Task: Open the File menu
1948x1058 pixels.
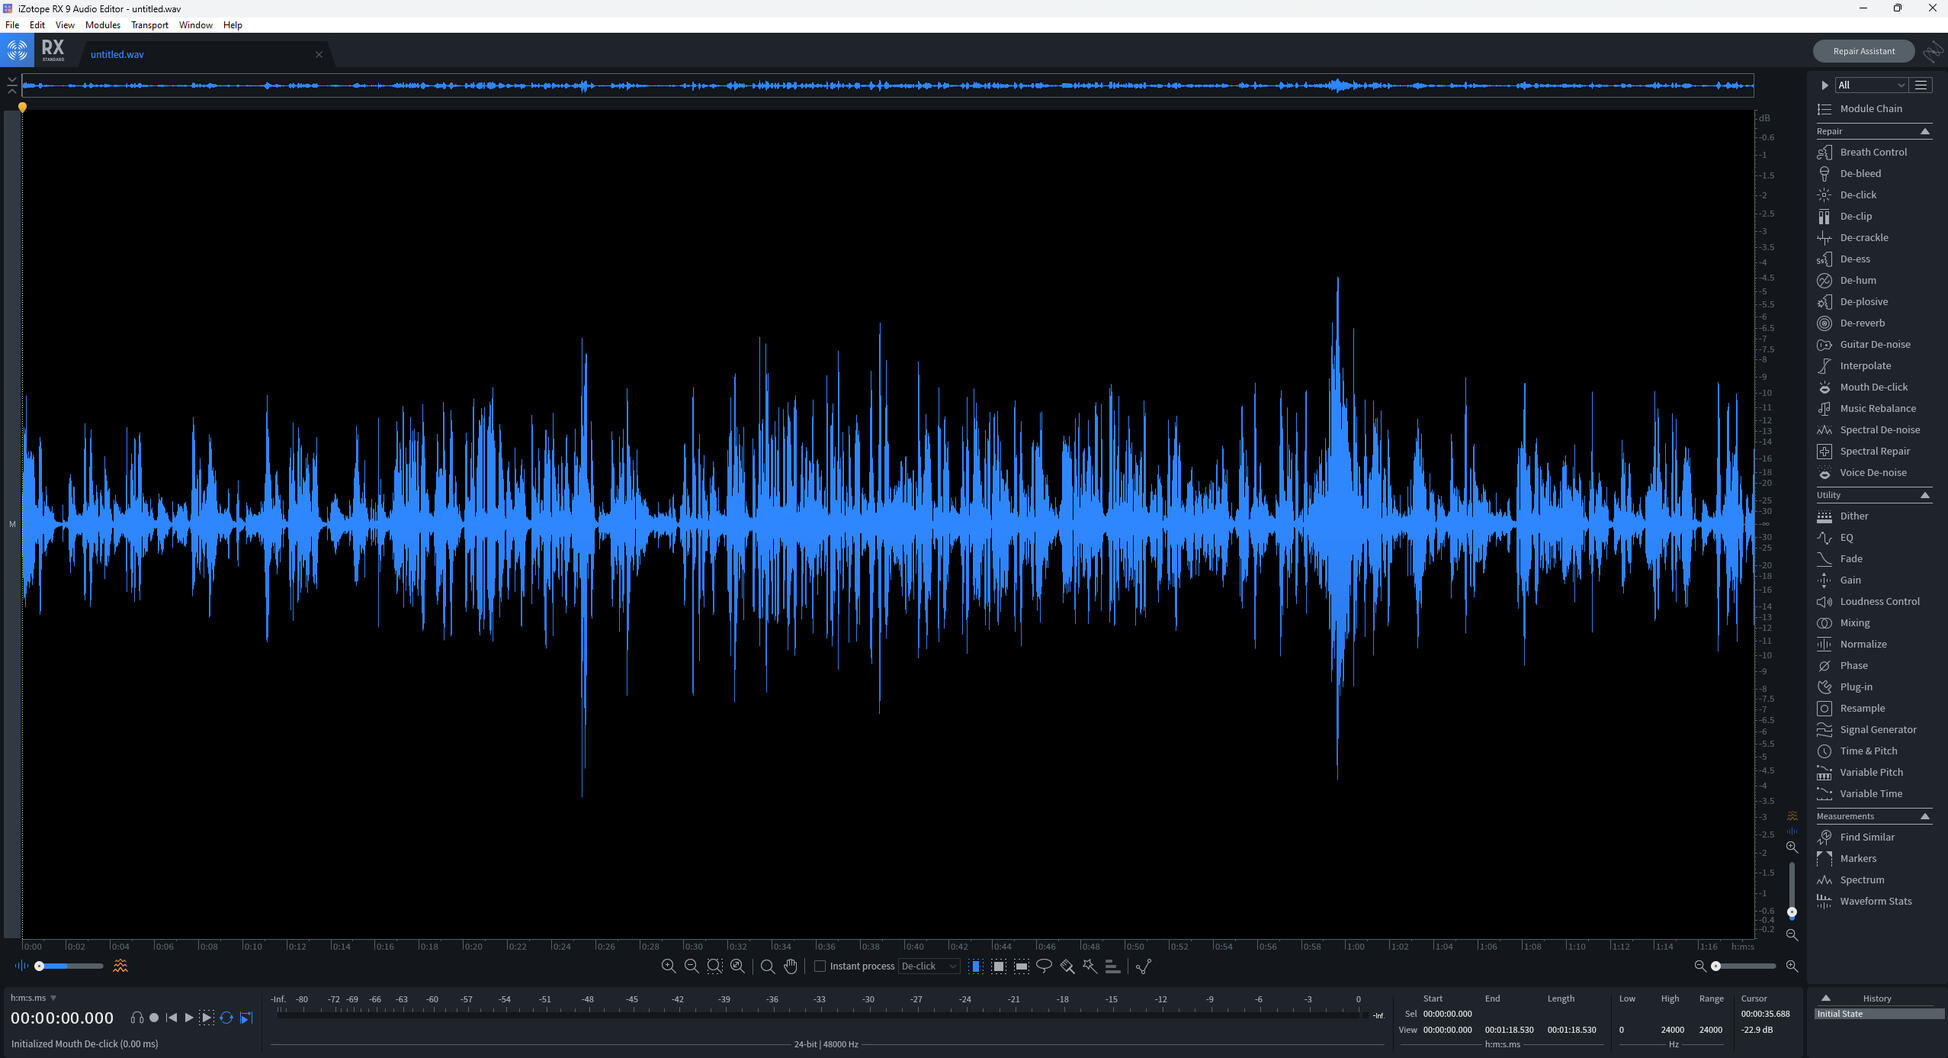Action: (12, 25)
